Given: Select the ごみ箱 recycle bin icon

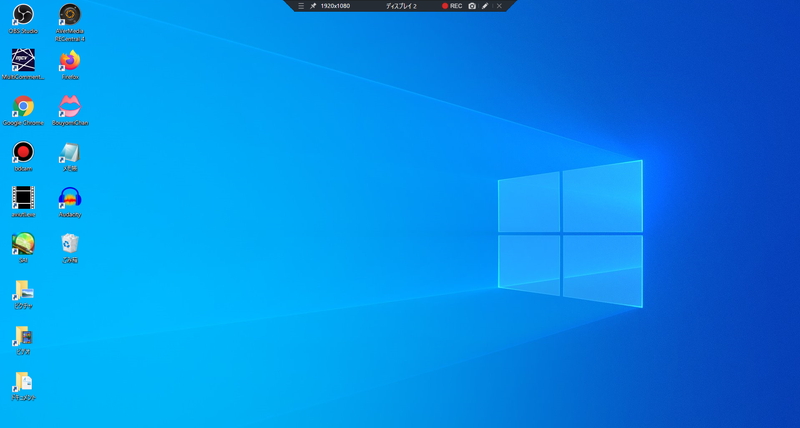Looking at the screenshot, I should tap(70, 248).
